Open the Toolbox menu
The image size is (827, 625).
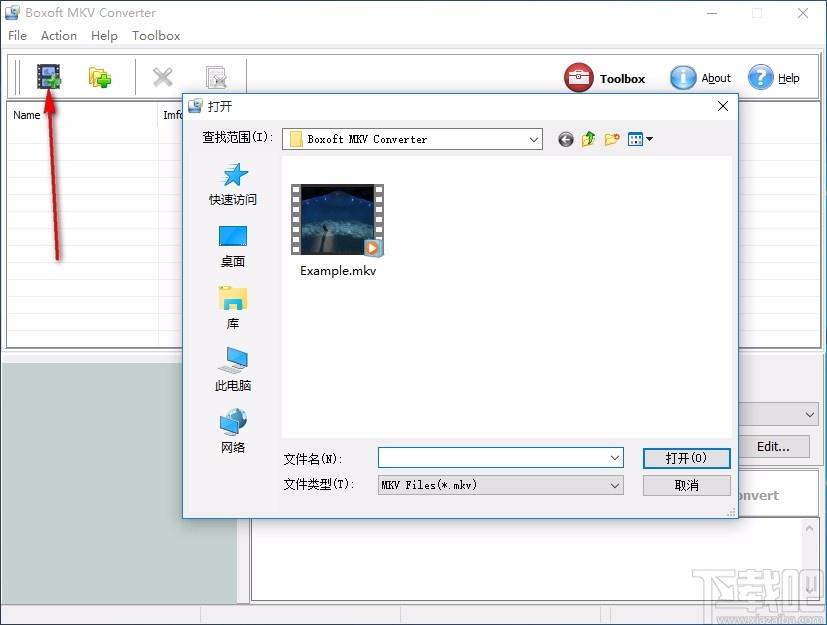tap(156, 35)
